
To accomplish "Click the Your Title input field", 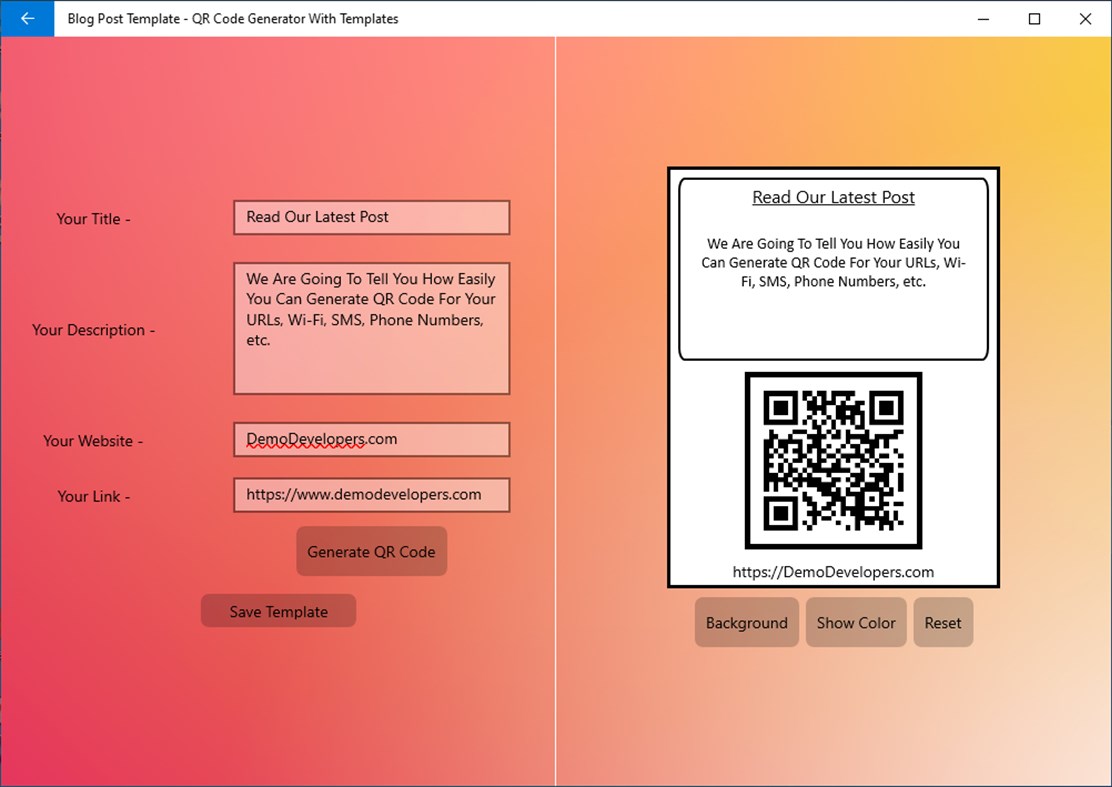I will pyautogui.click(x=372, y=218).
